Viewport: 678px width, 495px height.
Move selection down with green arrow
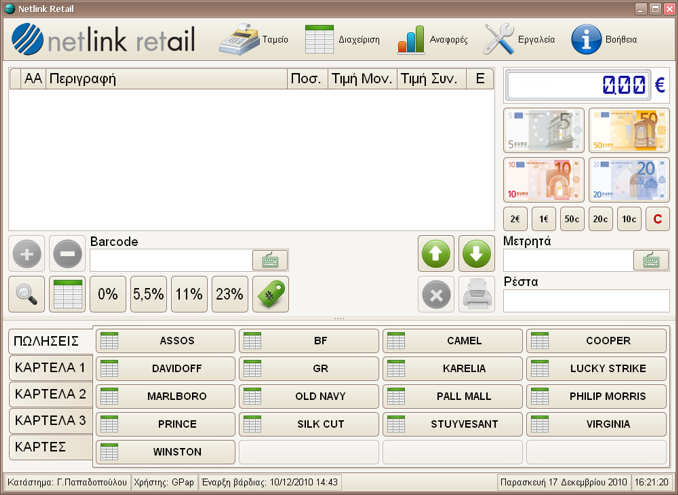[x=477, y=254]
